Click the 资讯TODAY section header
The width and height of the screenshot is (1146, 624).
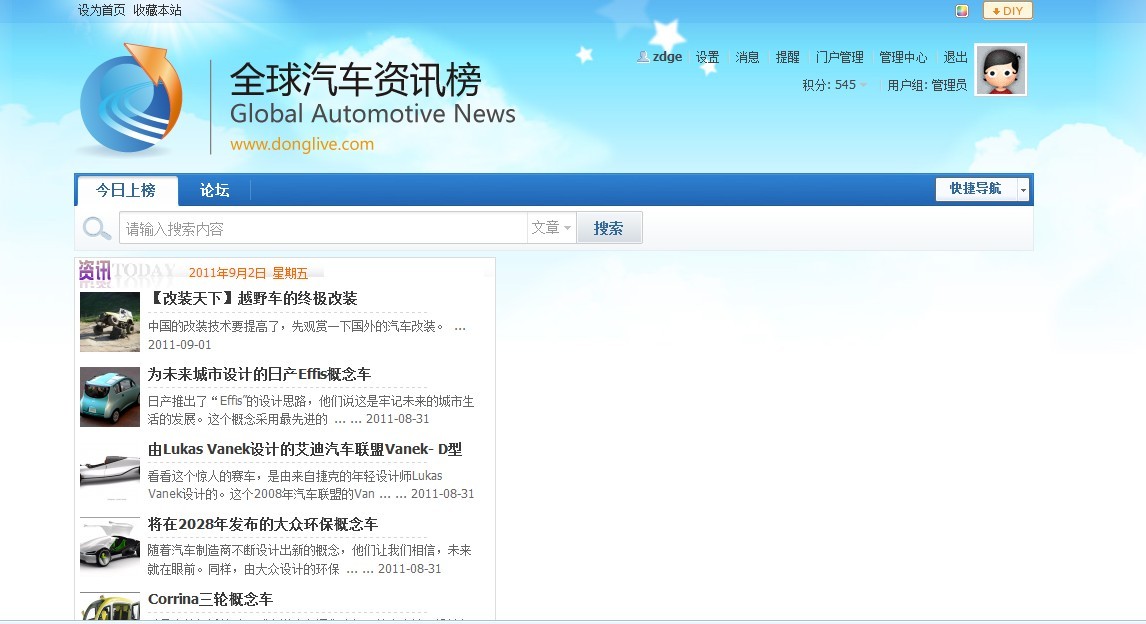[127, 271]
